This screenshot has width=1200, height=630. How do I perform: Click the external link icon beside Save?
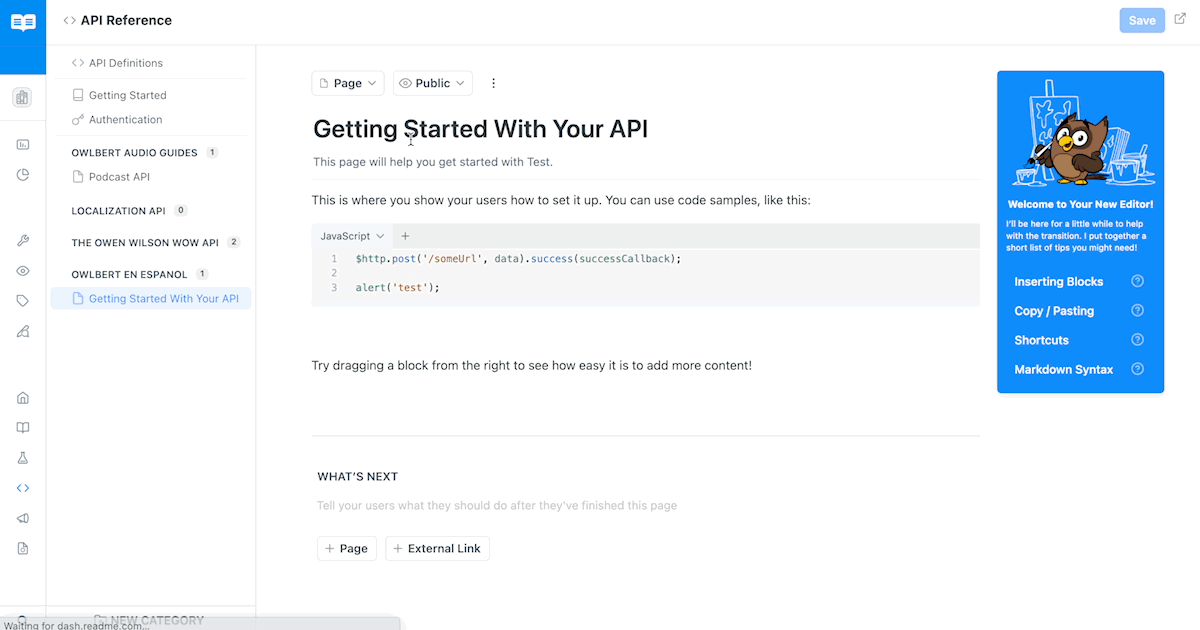[1180, 19]
